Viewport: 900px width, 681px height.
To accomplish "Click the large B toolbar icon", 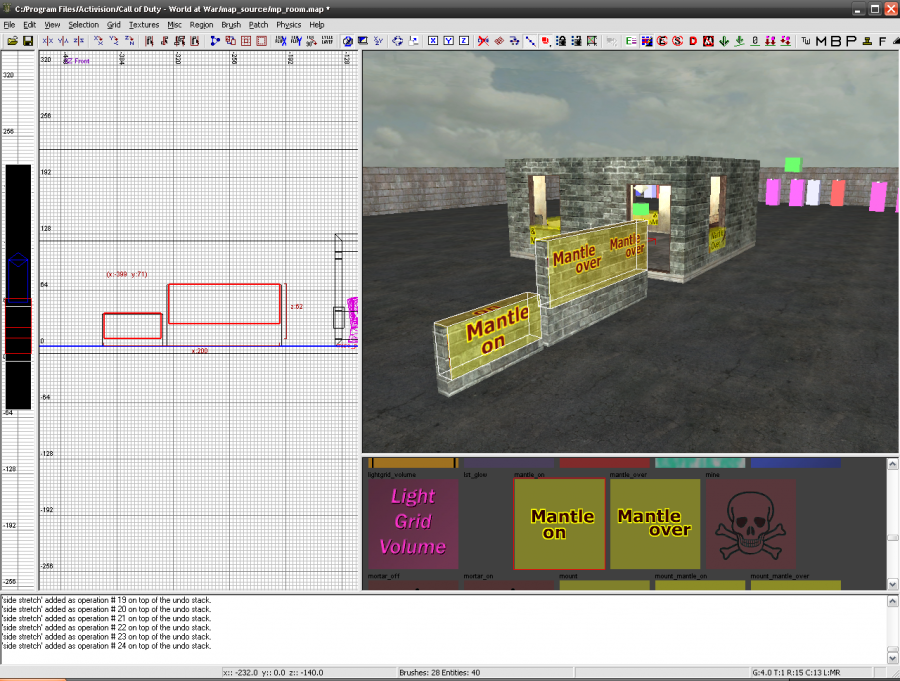I will [836, 41].
